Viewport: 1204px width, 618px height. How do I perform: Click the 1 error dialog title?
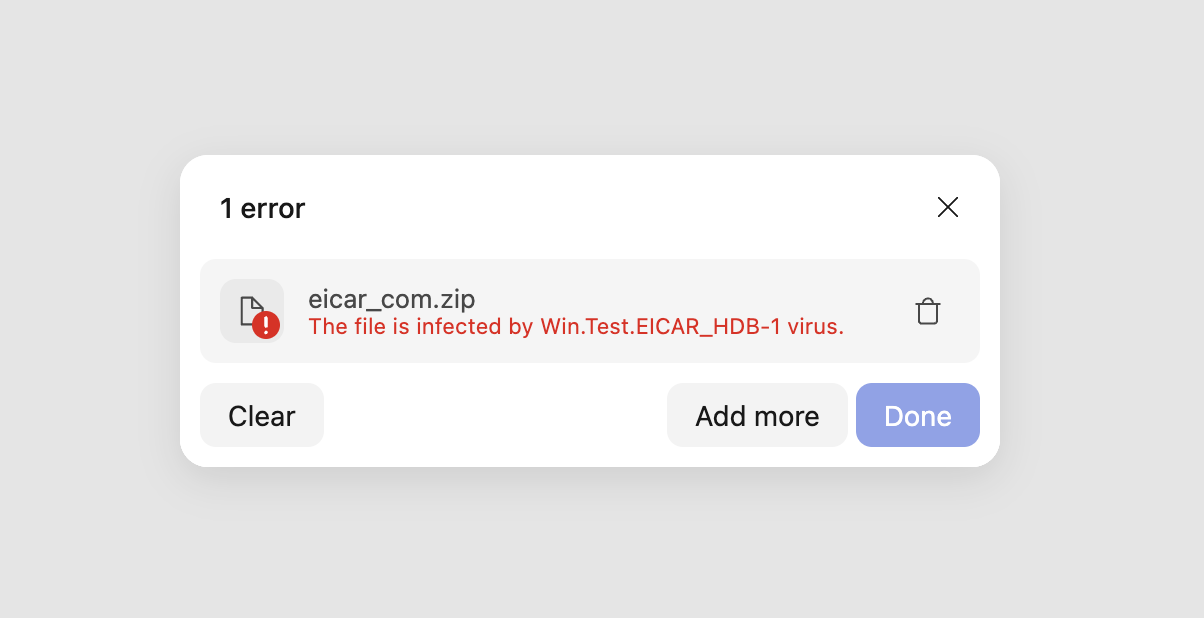(263, 208)
